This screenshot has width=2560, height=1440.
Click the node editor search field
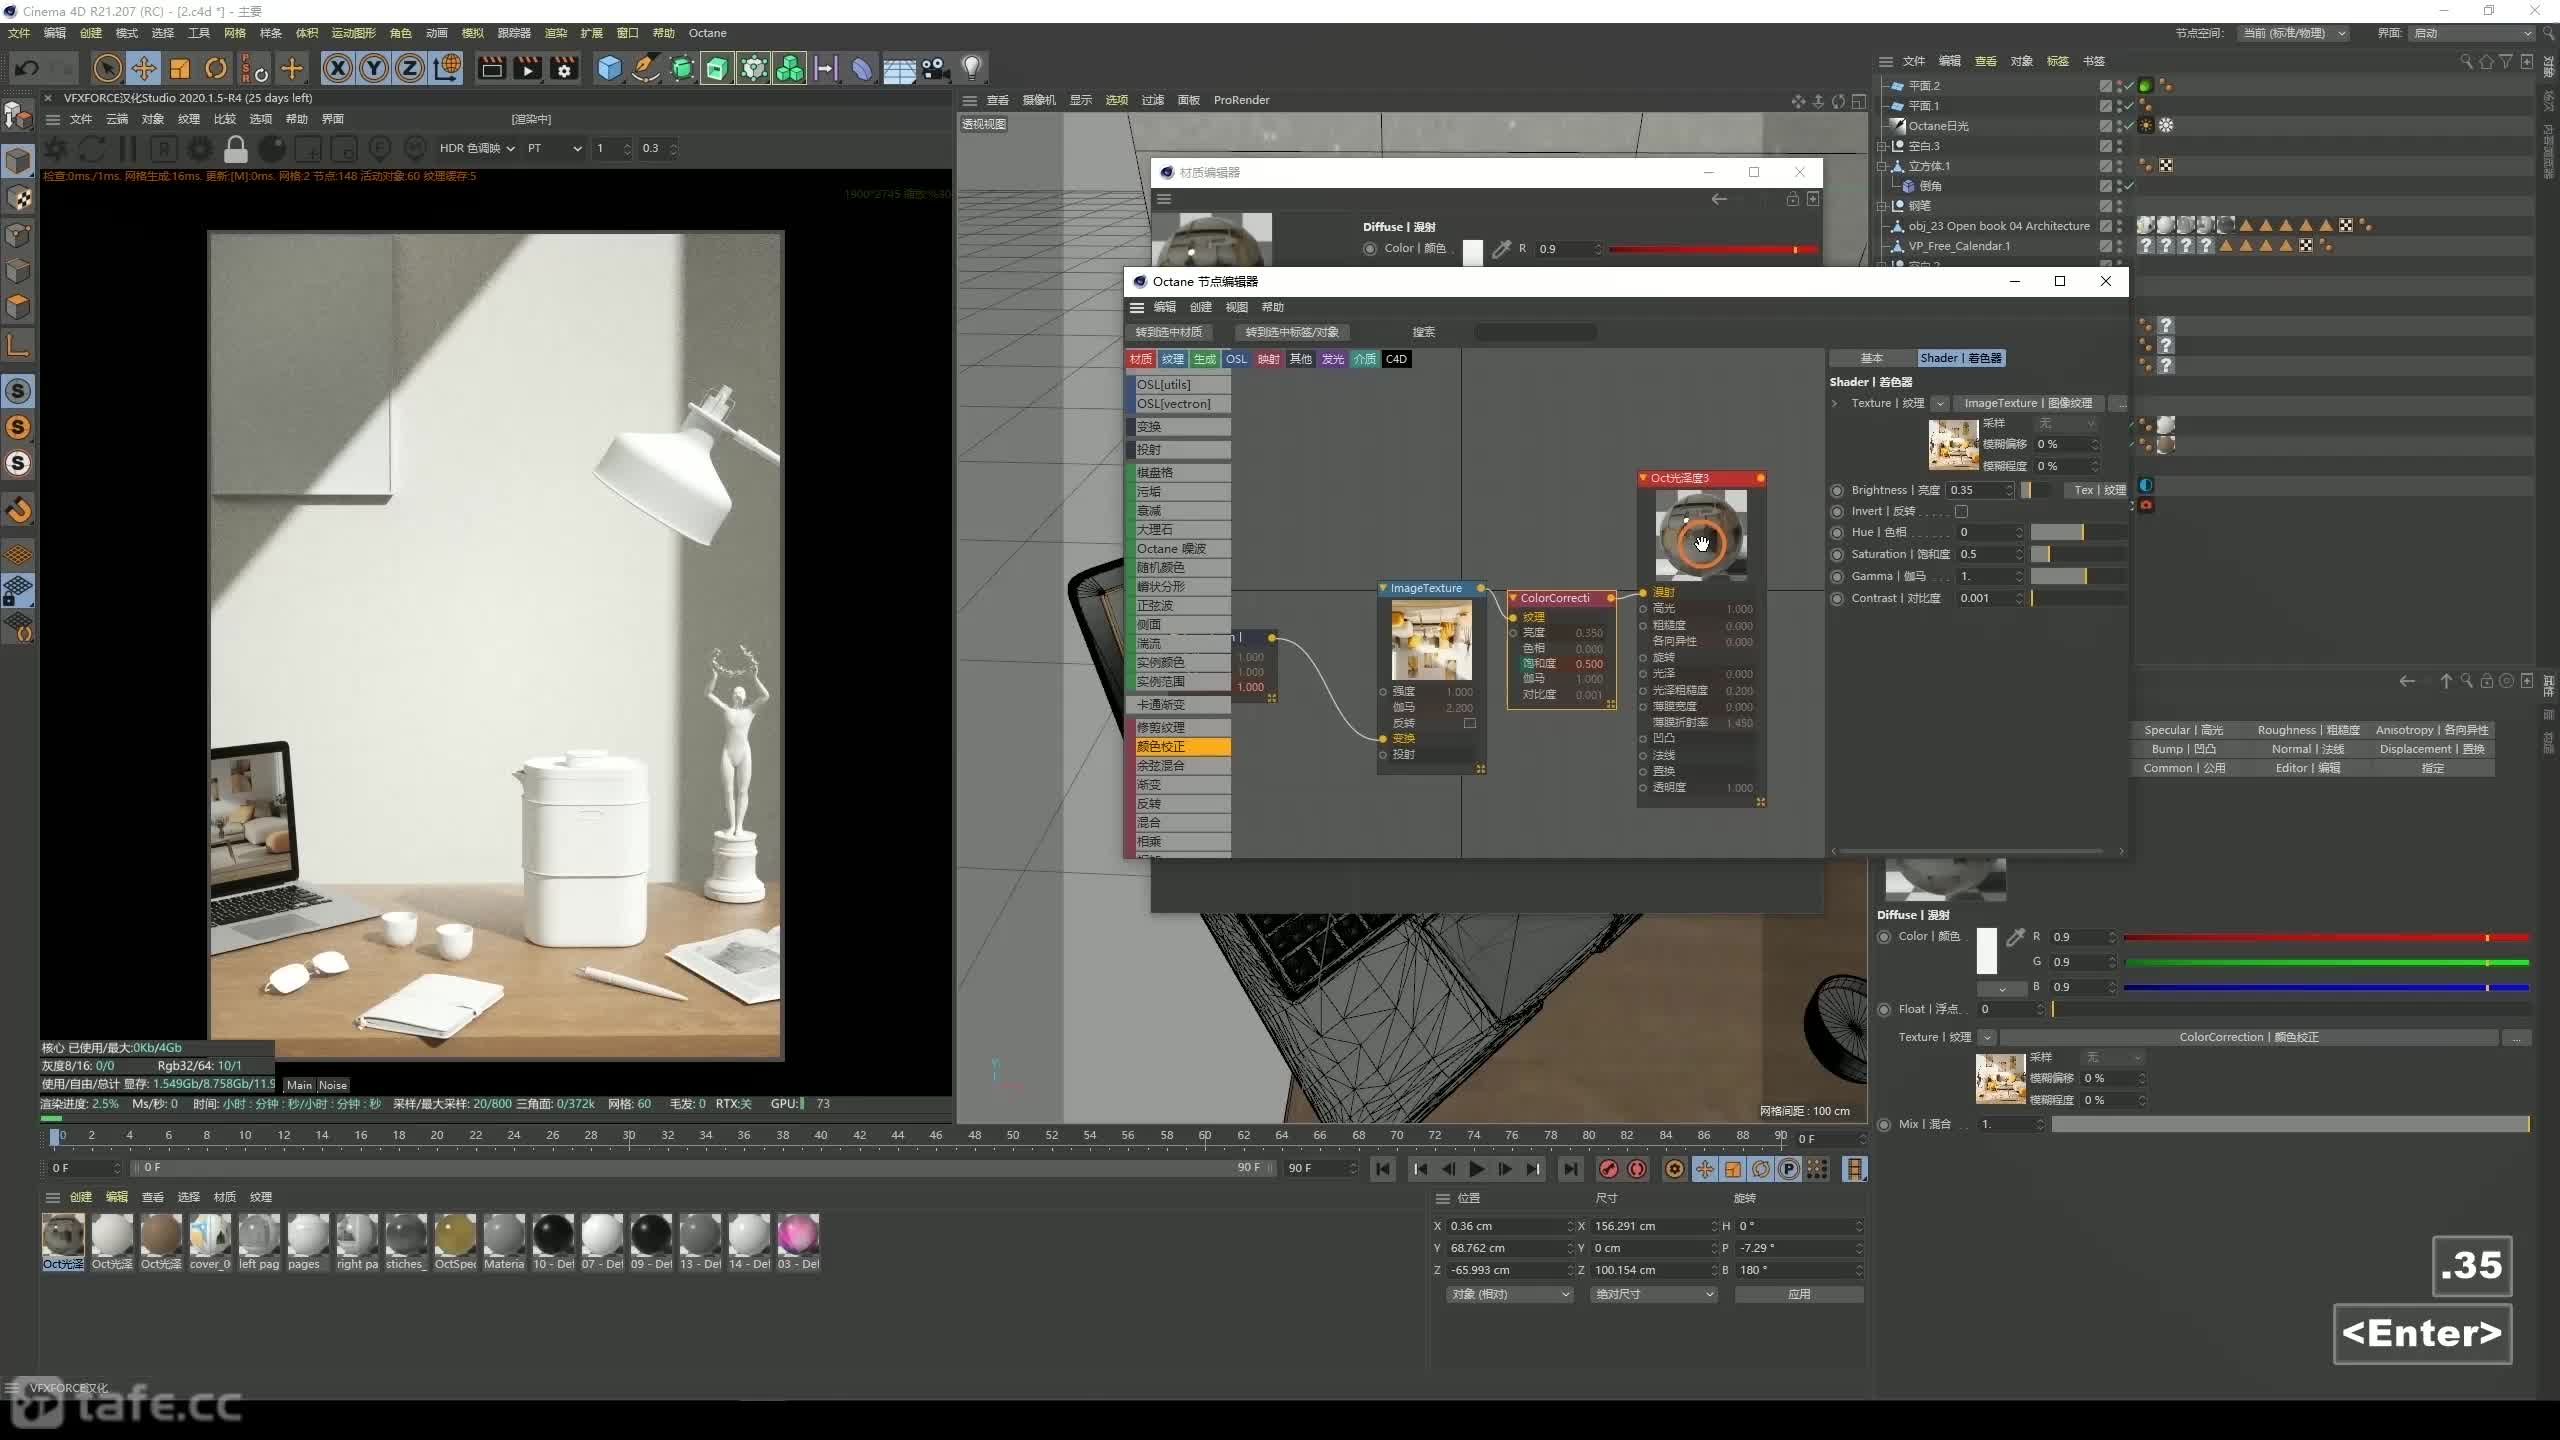(1535, 332)
